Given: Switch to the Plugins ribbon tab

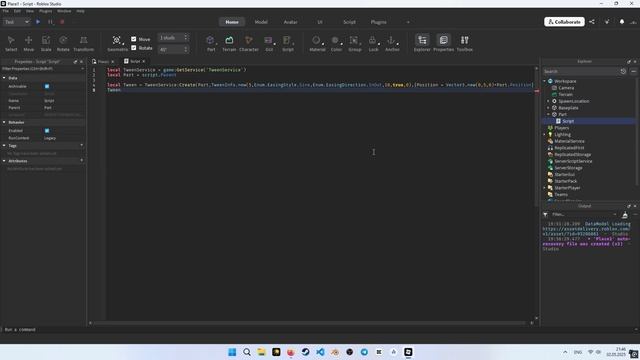Looking at the screenshot, I should pyautogui.click(x=379, y=22).
